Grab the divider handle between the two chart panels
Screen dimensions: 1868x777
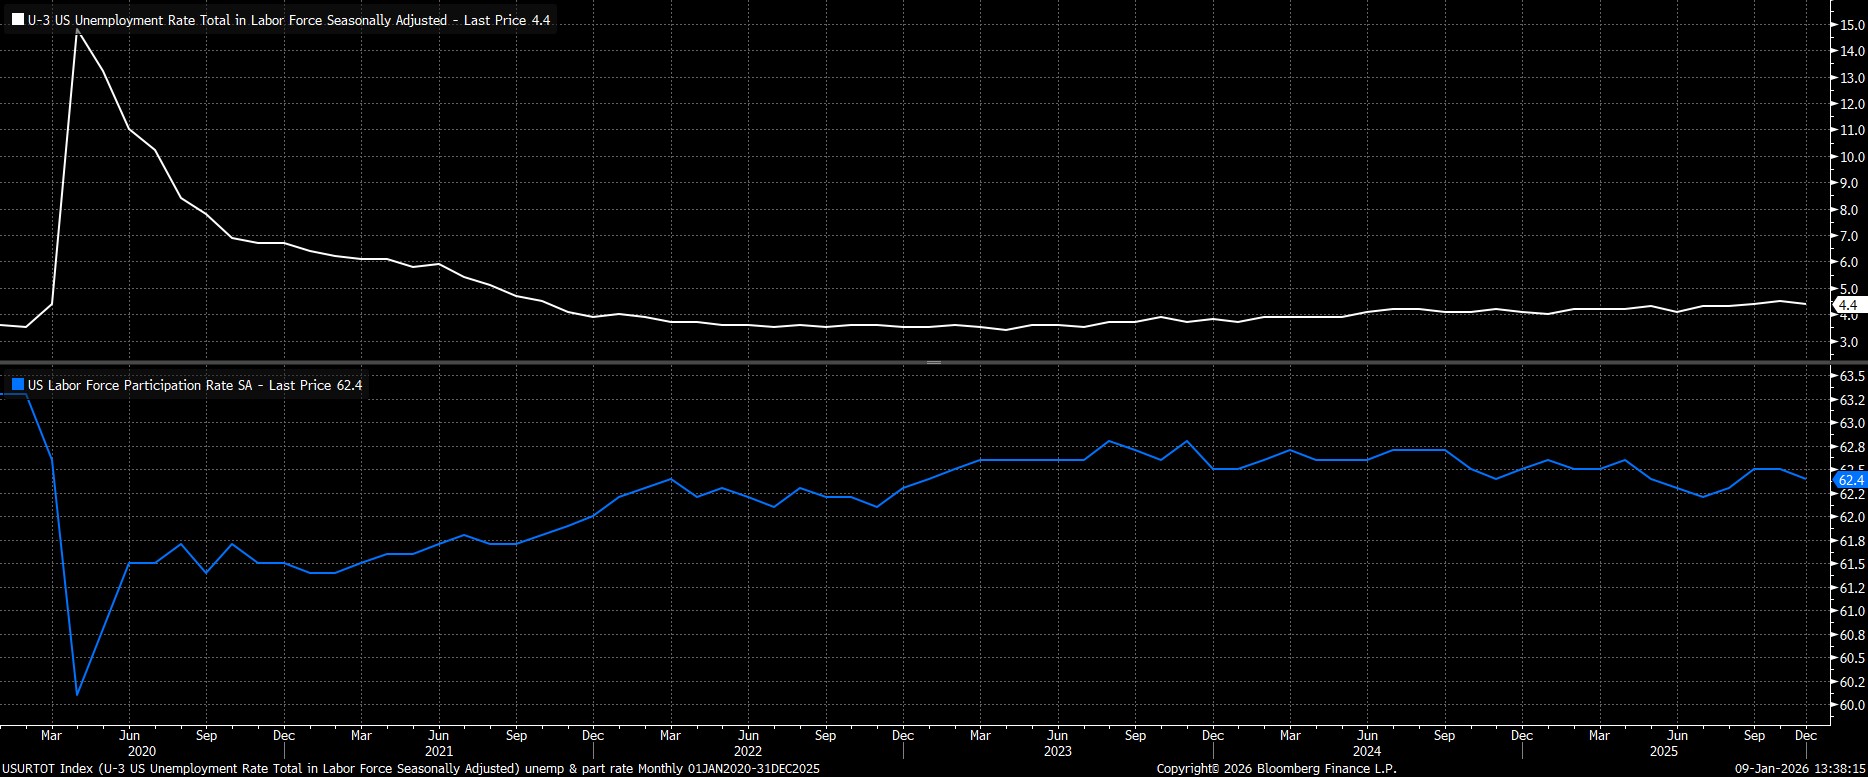point(933,361)
